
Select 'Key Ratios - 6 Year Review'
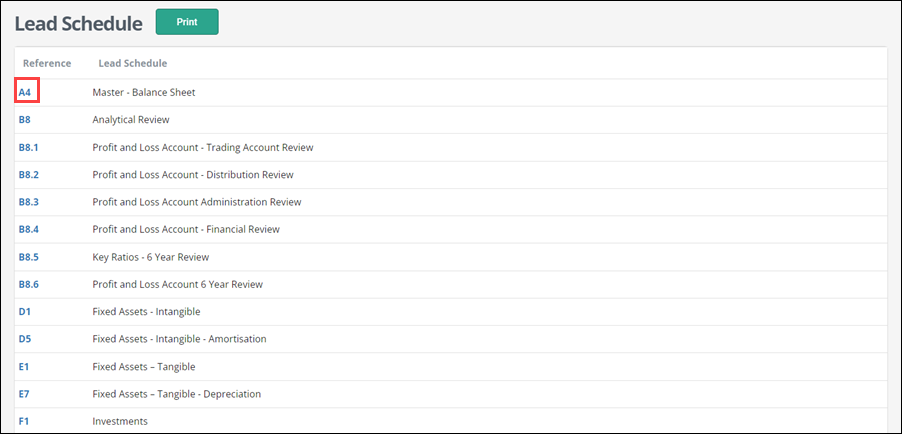151,257
